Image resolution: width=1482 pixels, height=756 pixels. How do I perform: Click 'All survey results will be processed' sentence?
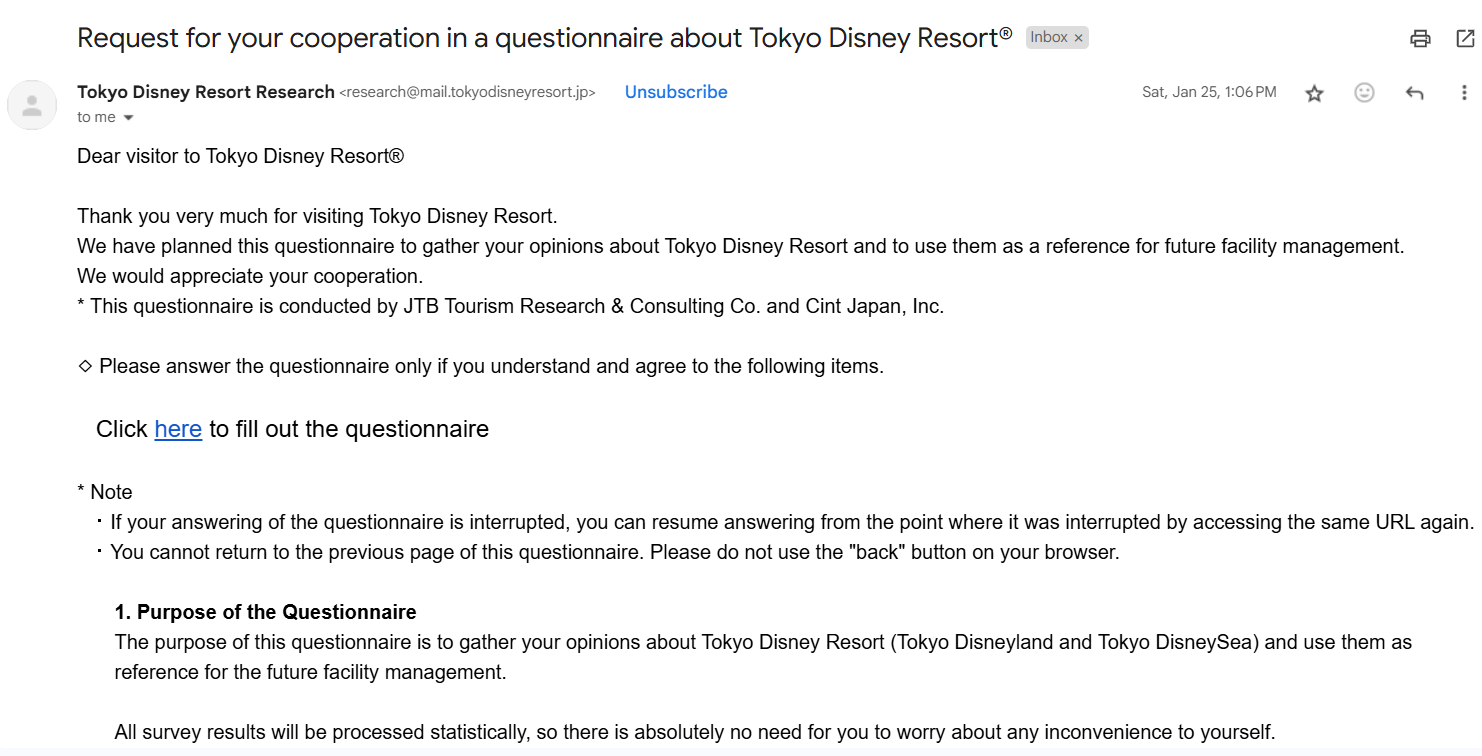click(x=695, y=732)
